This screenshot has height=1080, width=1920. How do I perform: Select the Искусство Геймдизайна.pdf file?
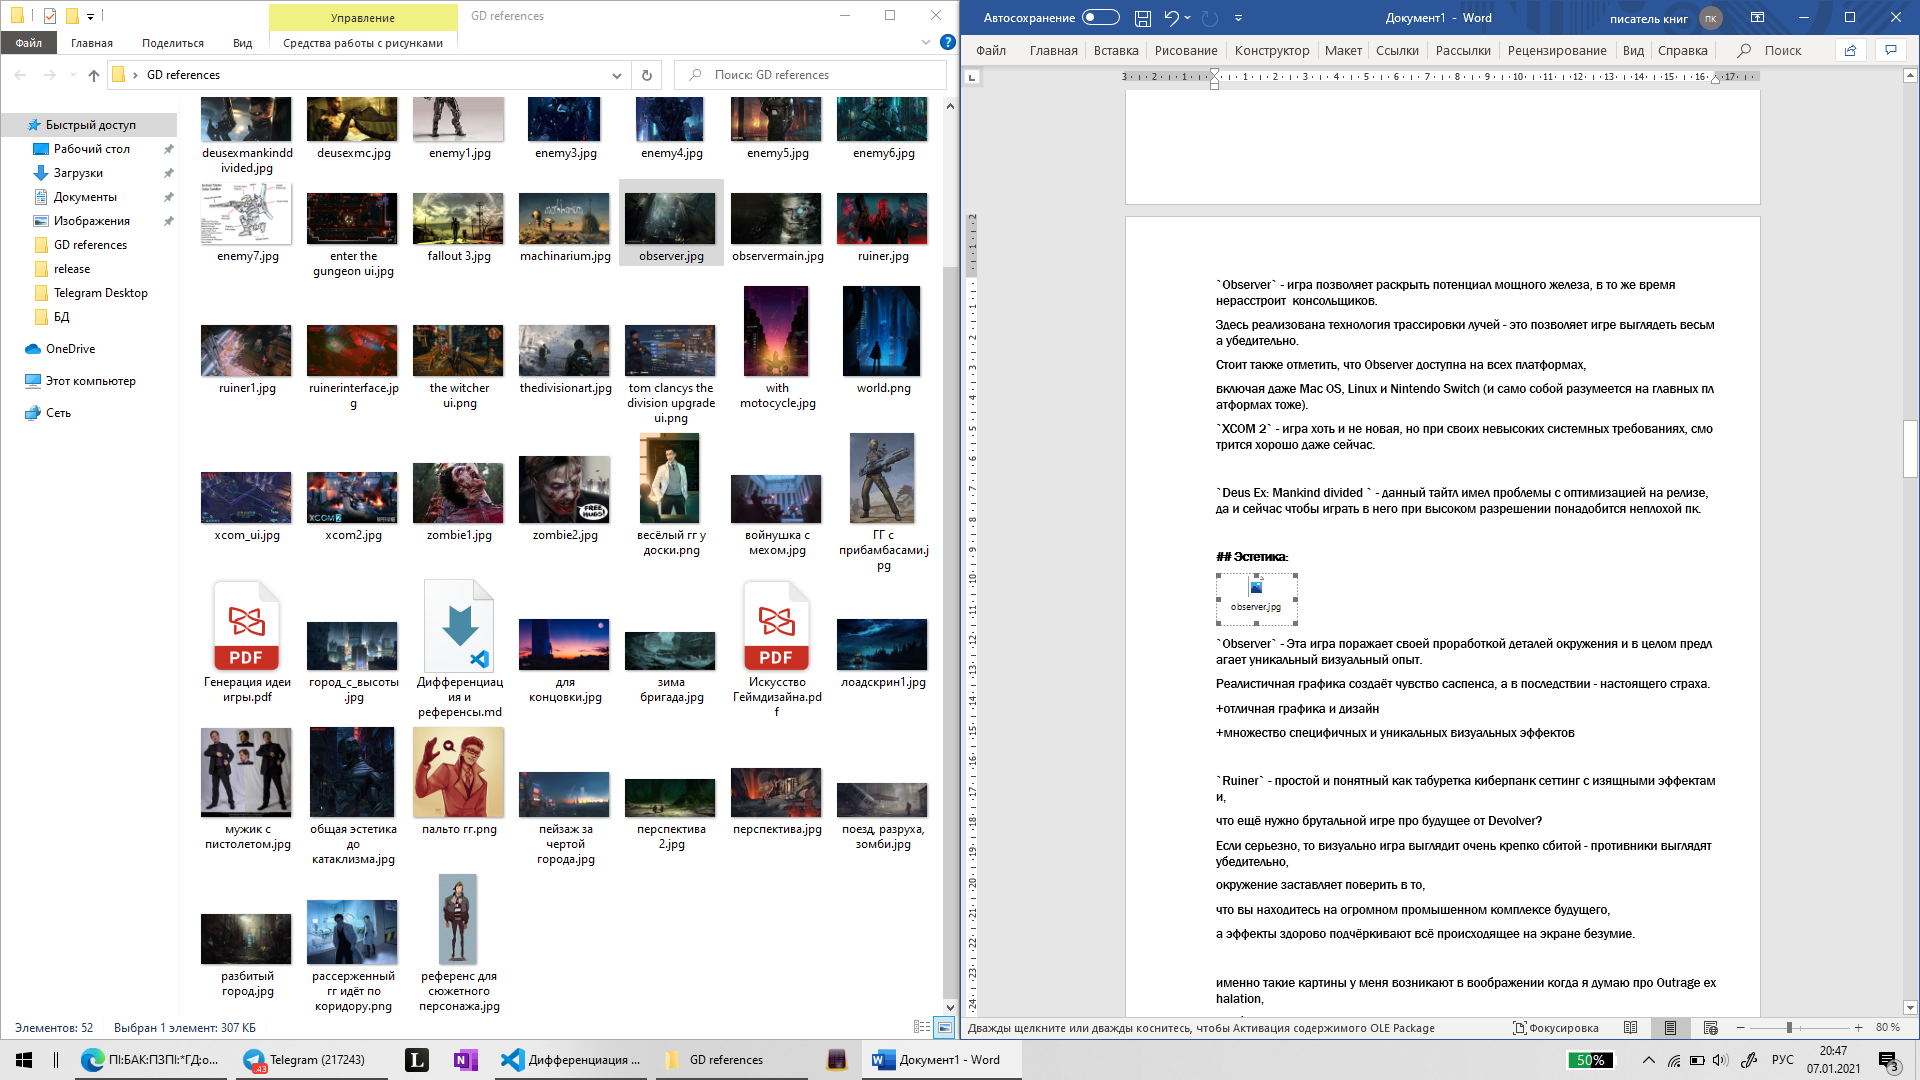(777, 650)
